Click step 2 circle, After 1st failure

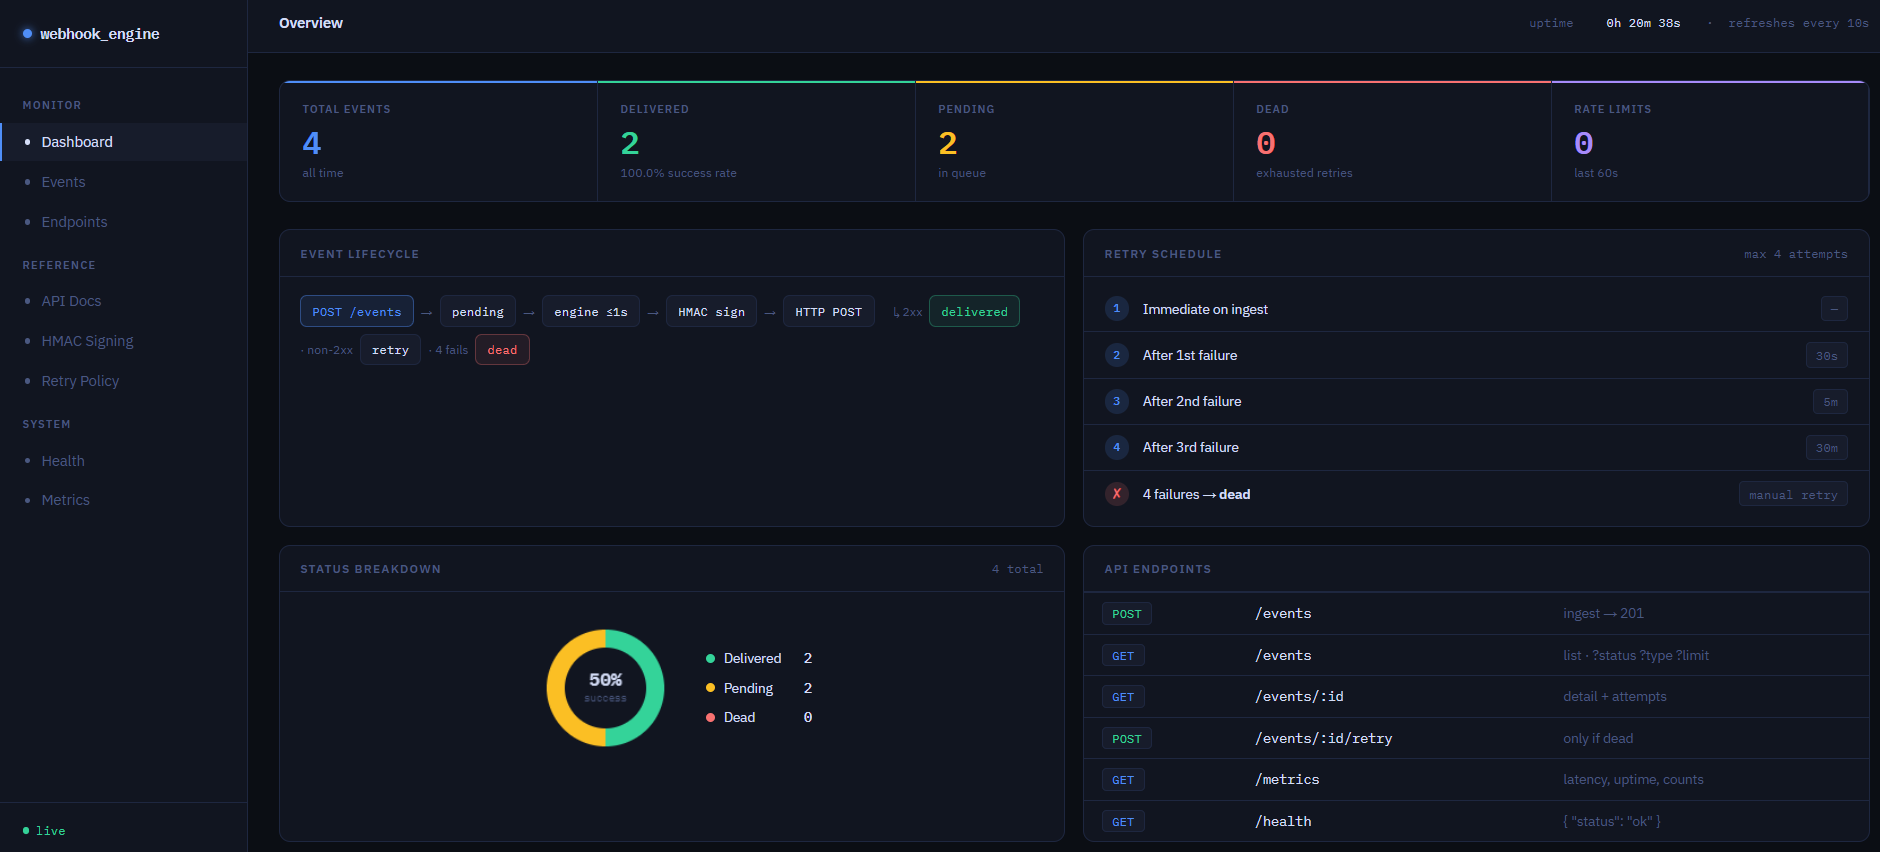[x=1117, y=355]
